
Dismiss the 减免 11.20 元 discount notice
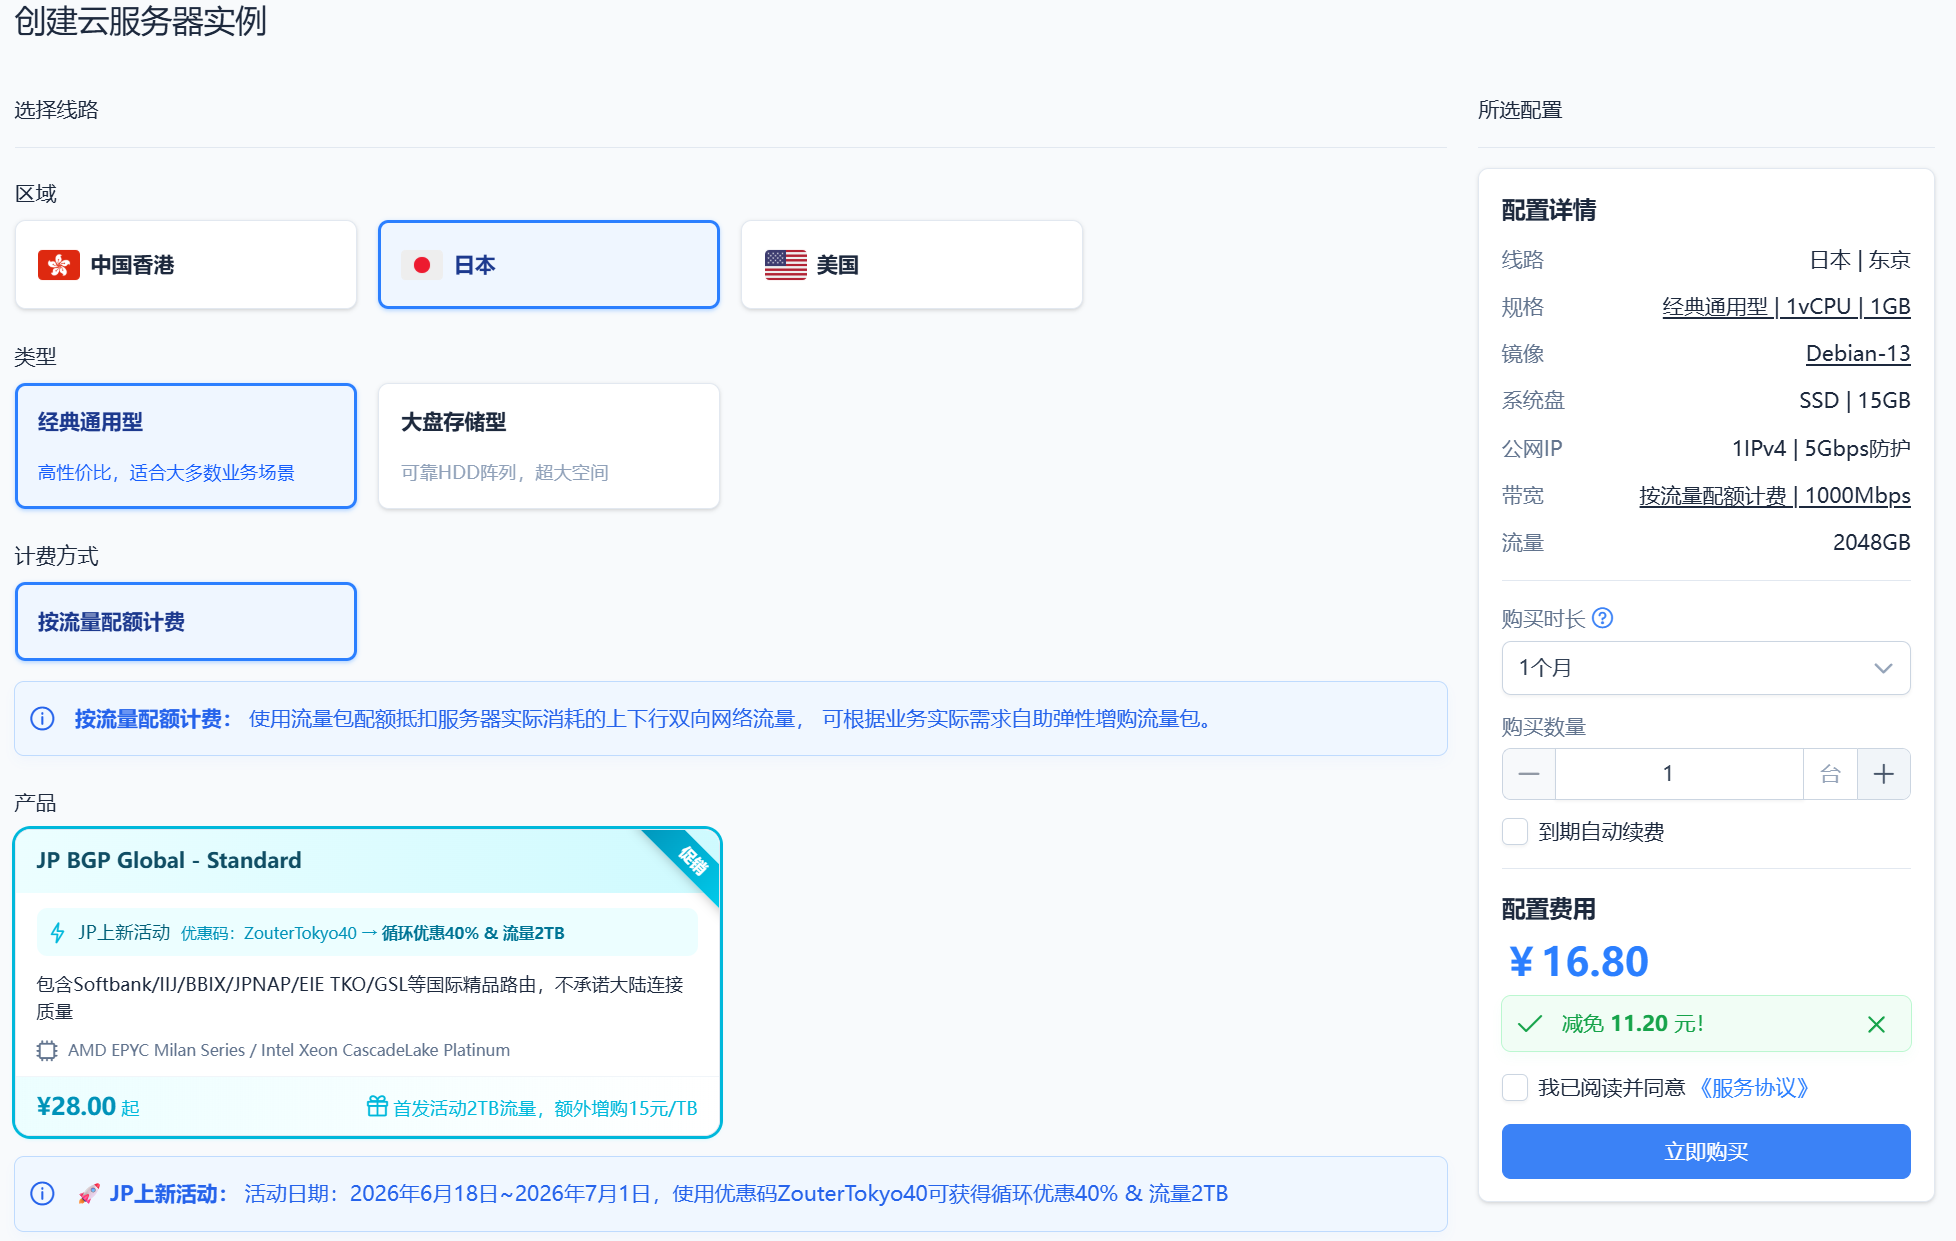pos(1876,1024)
